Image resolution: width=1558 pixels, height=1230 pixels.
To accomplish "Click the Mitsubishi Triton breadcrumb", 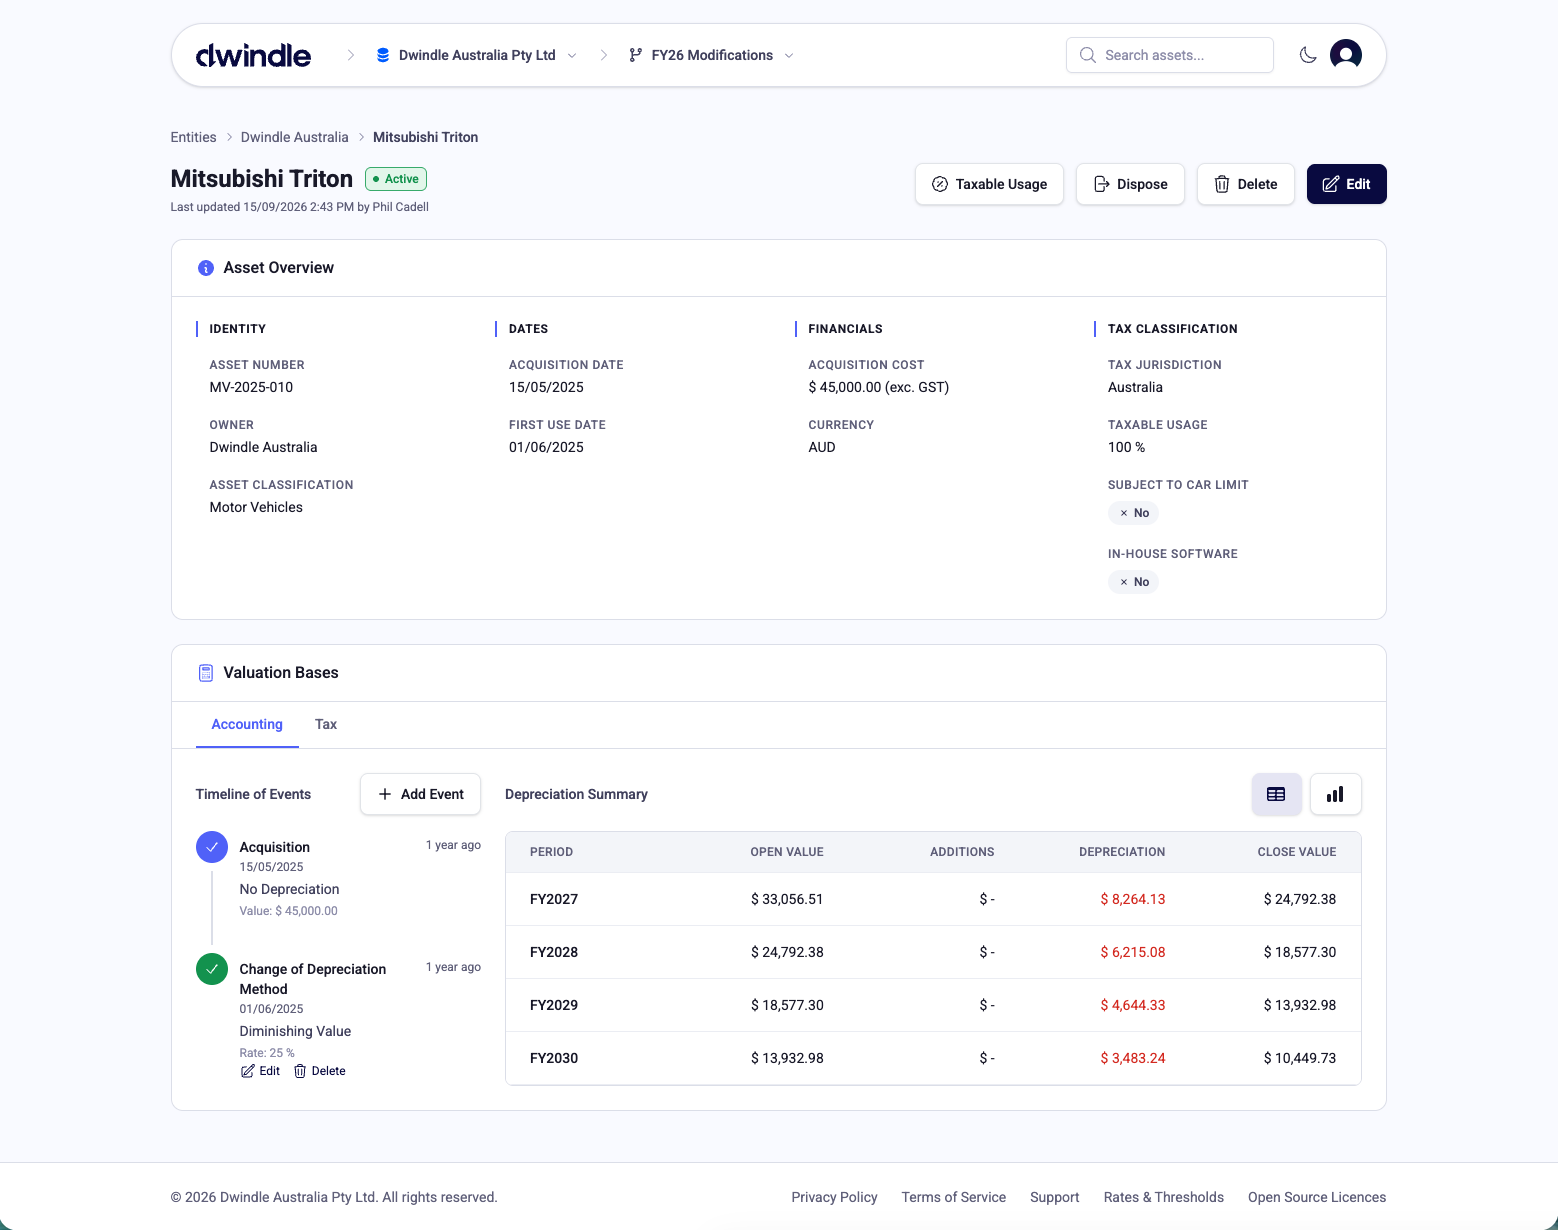I will click(x=425, y=137).
